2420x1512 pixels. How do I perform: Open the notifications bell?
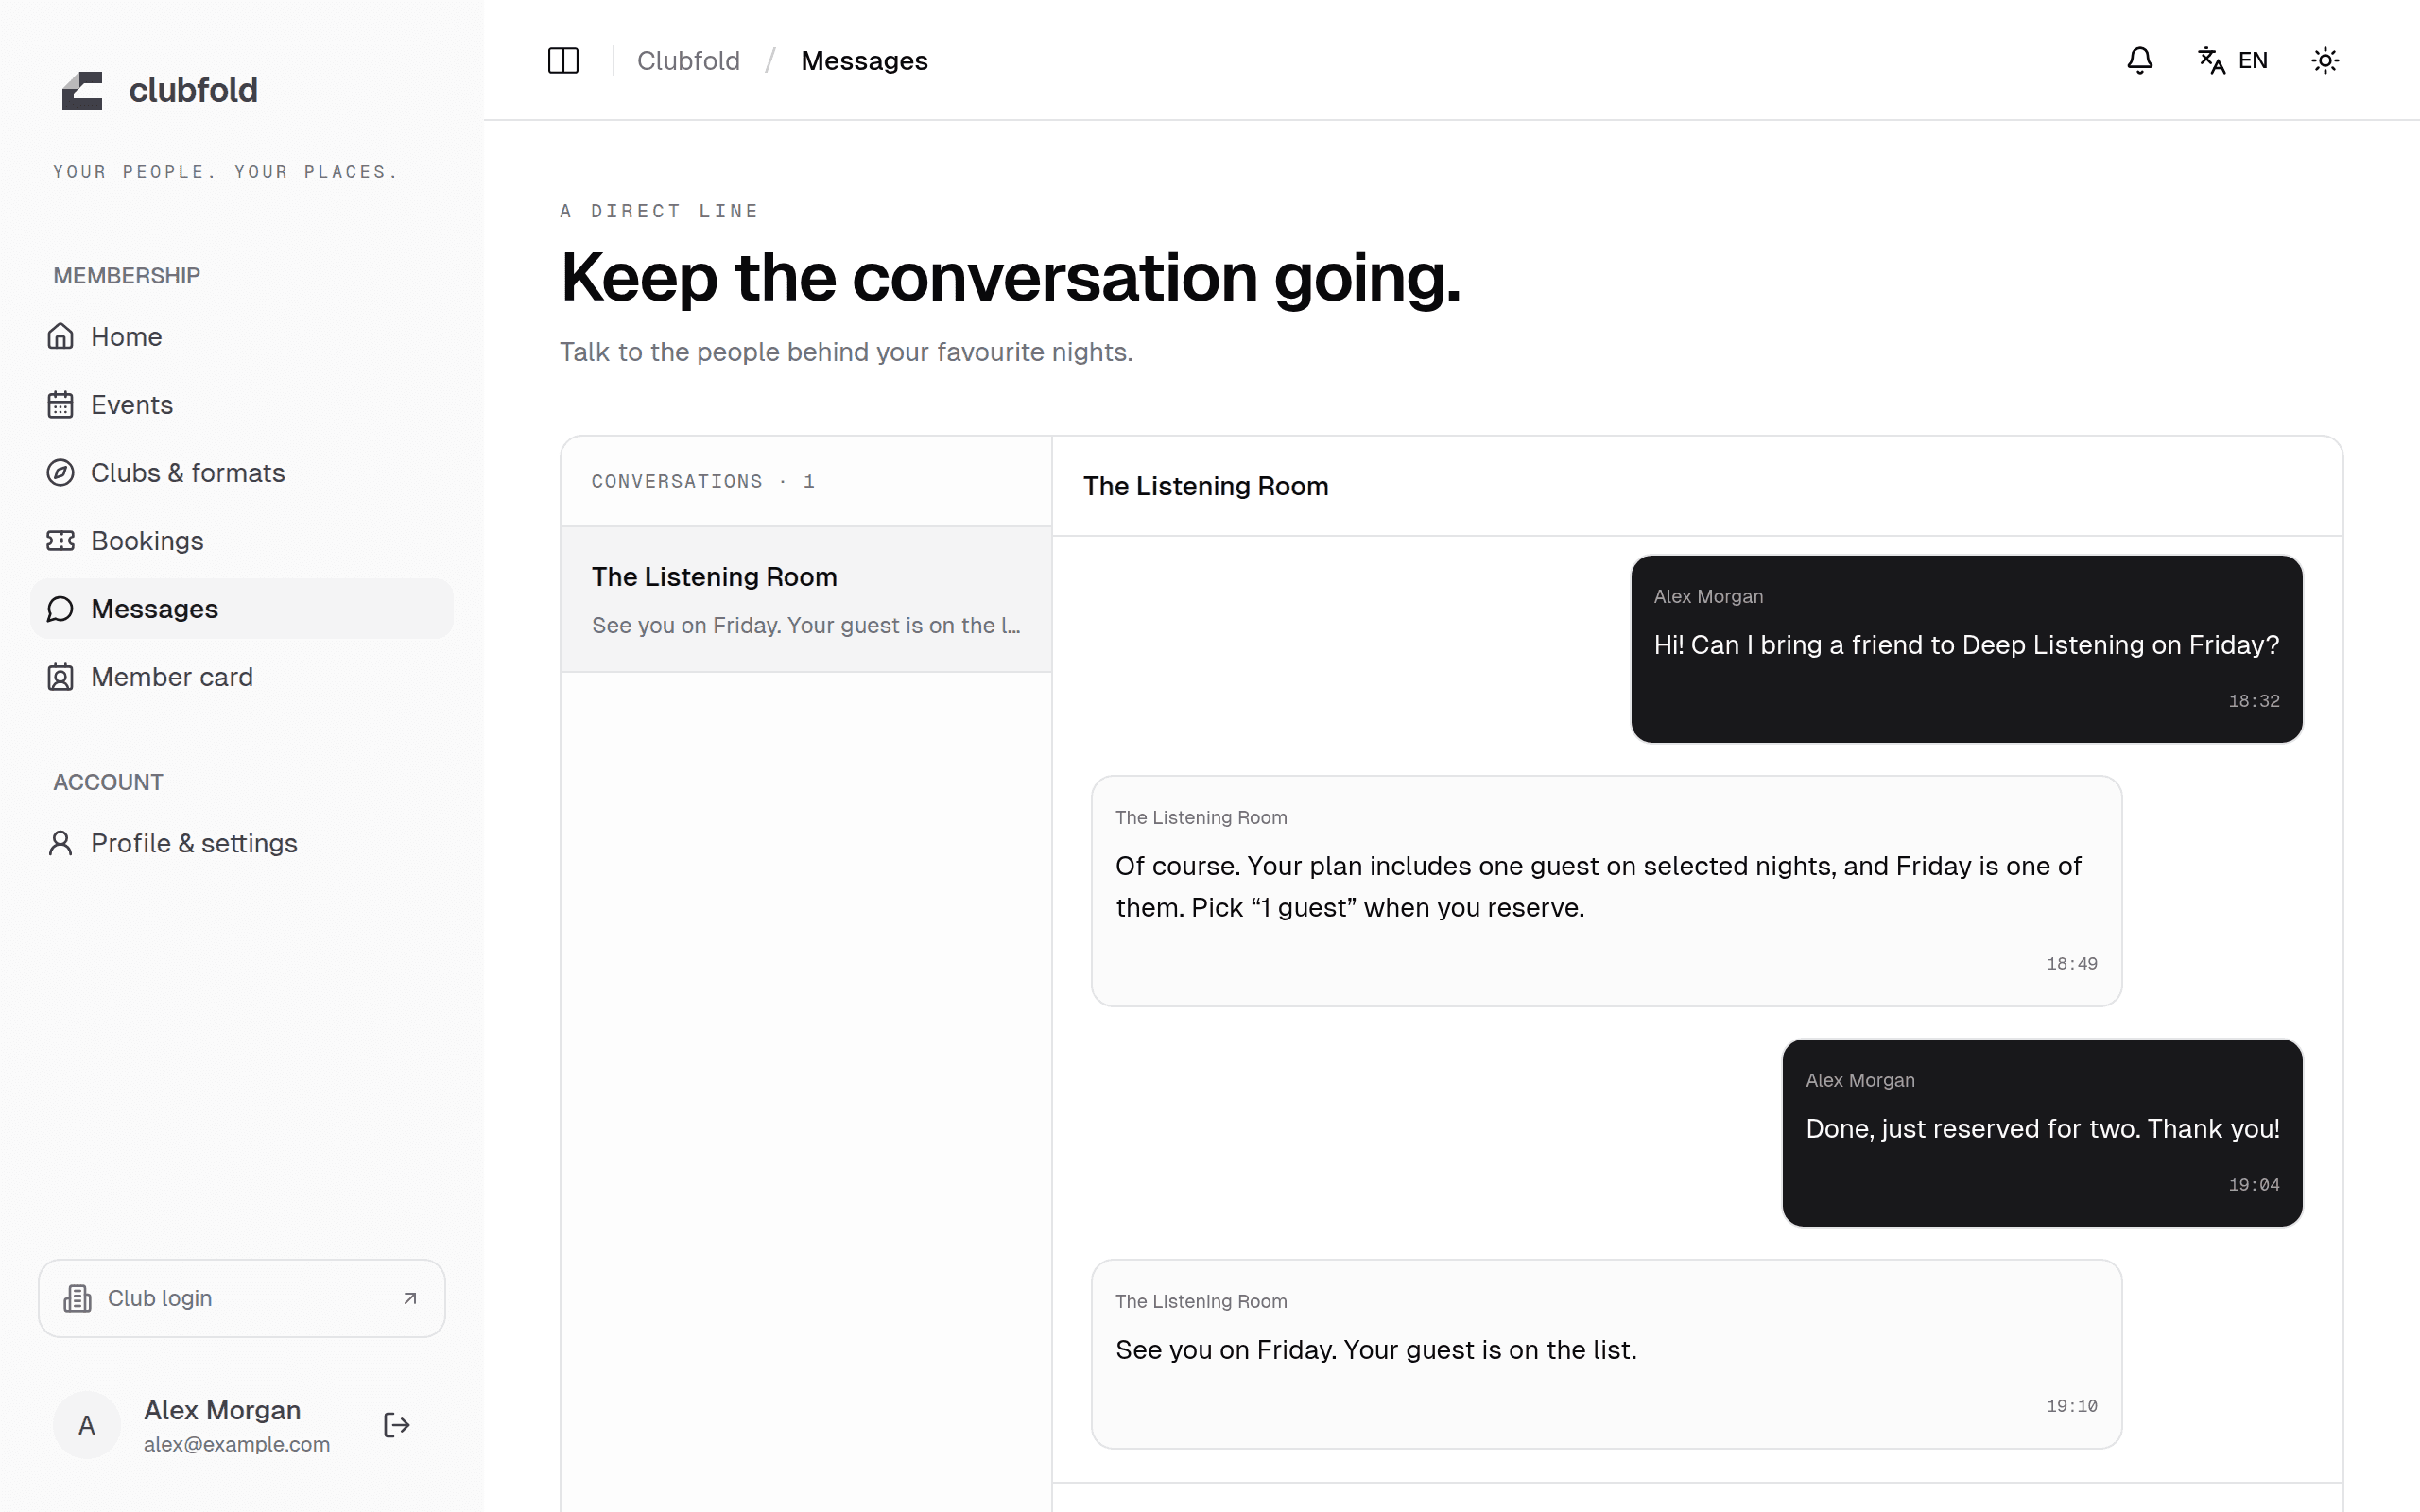(2139, 61)
